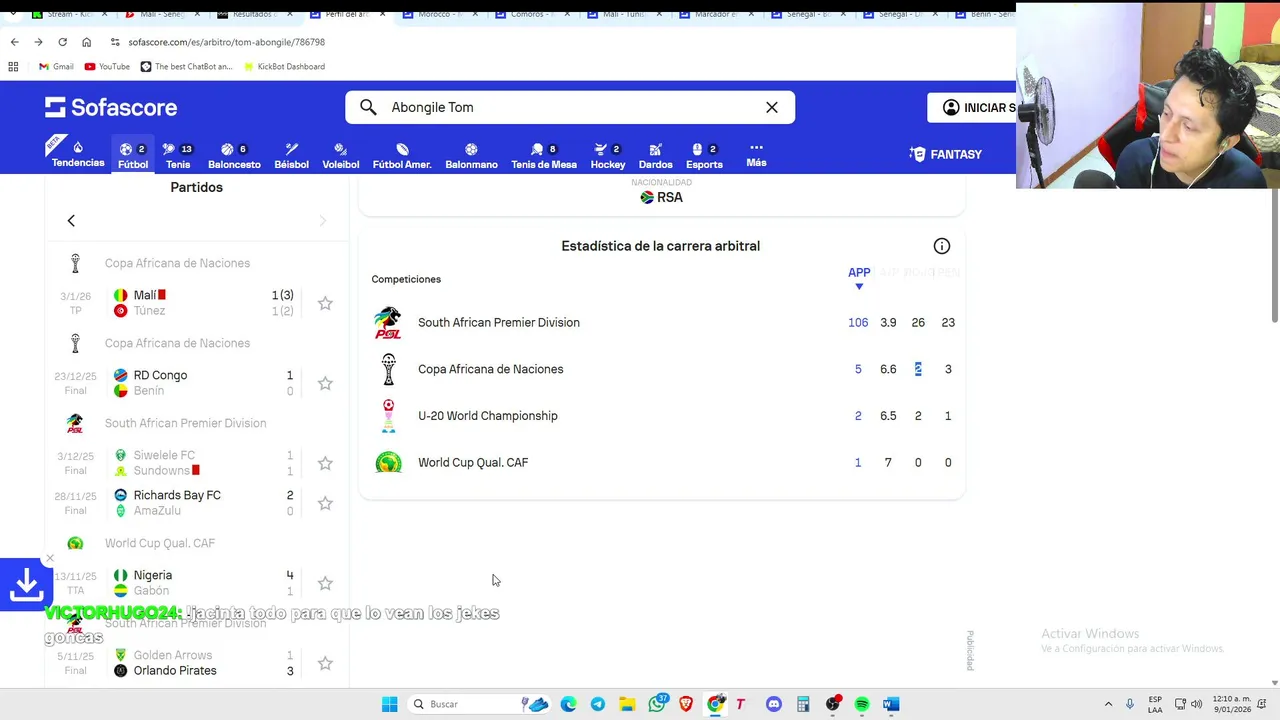Open U-20 World Championship stats row

pos(661,416)
